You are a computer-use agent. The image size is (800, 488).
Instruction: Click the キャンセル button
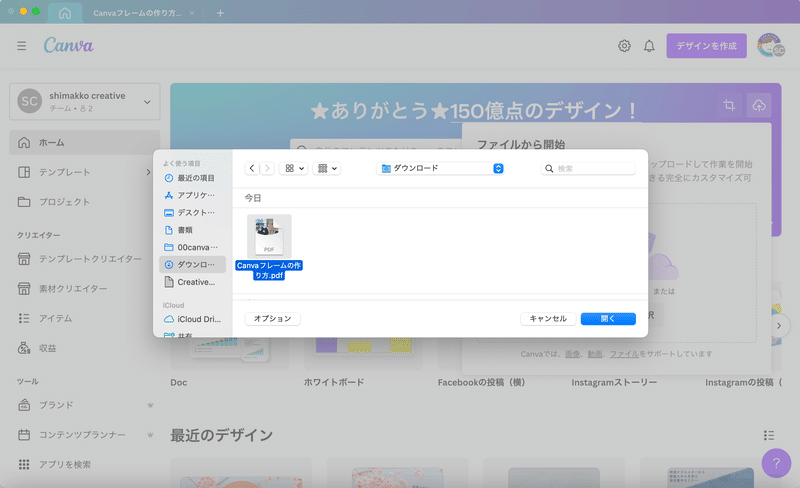[548, 319]
